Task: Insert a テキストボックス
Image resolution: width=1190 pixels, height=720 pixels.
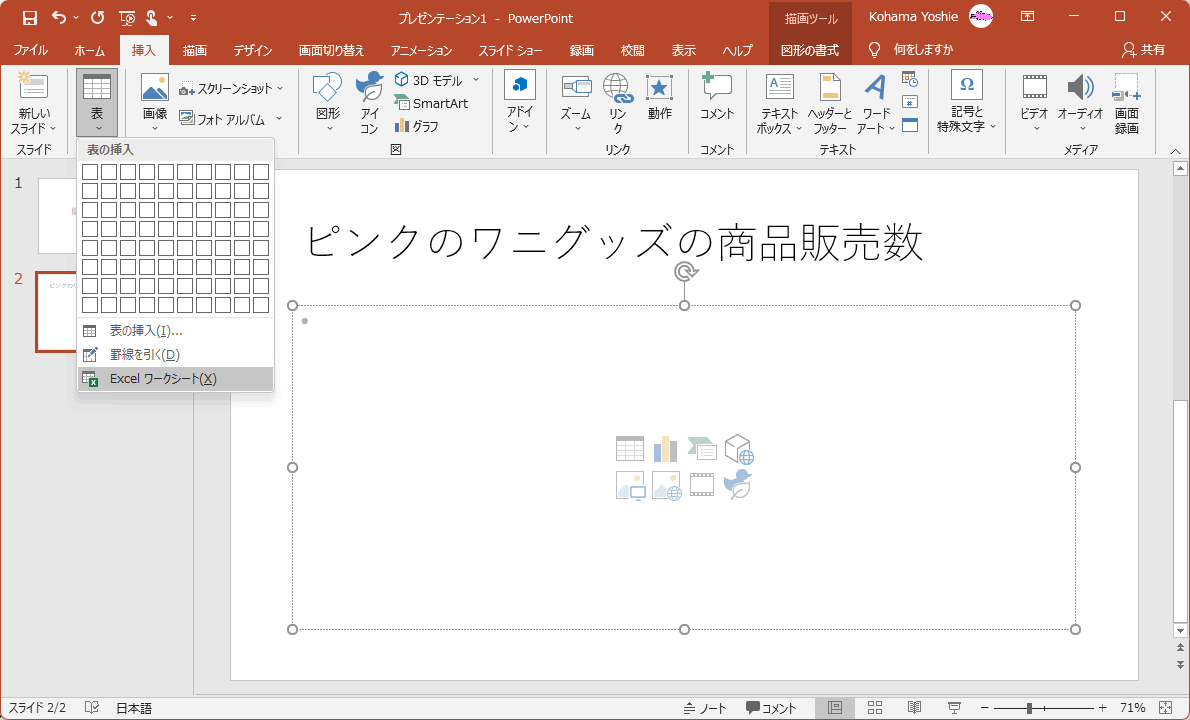Action: click(x=778, y=102)
